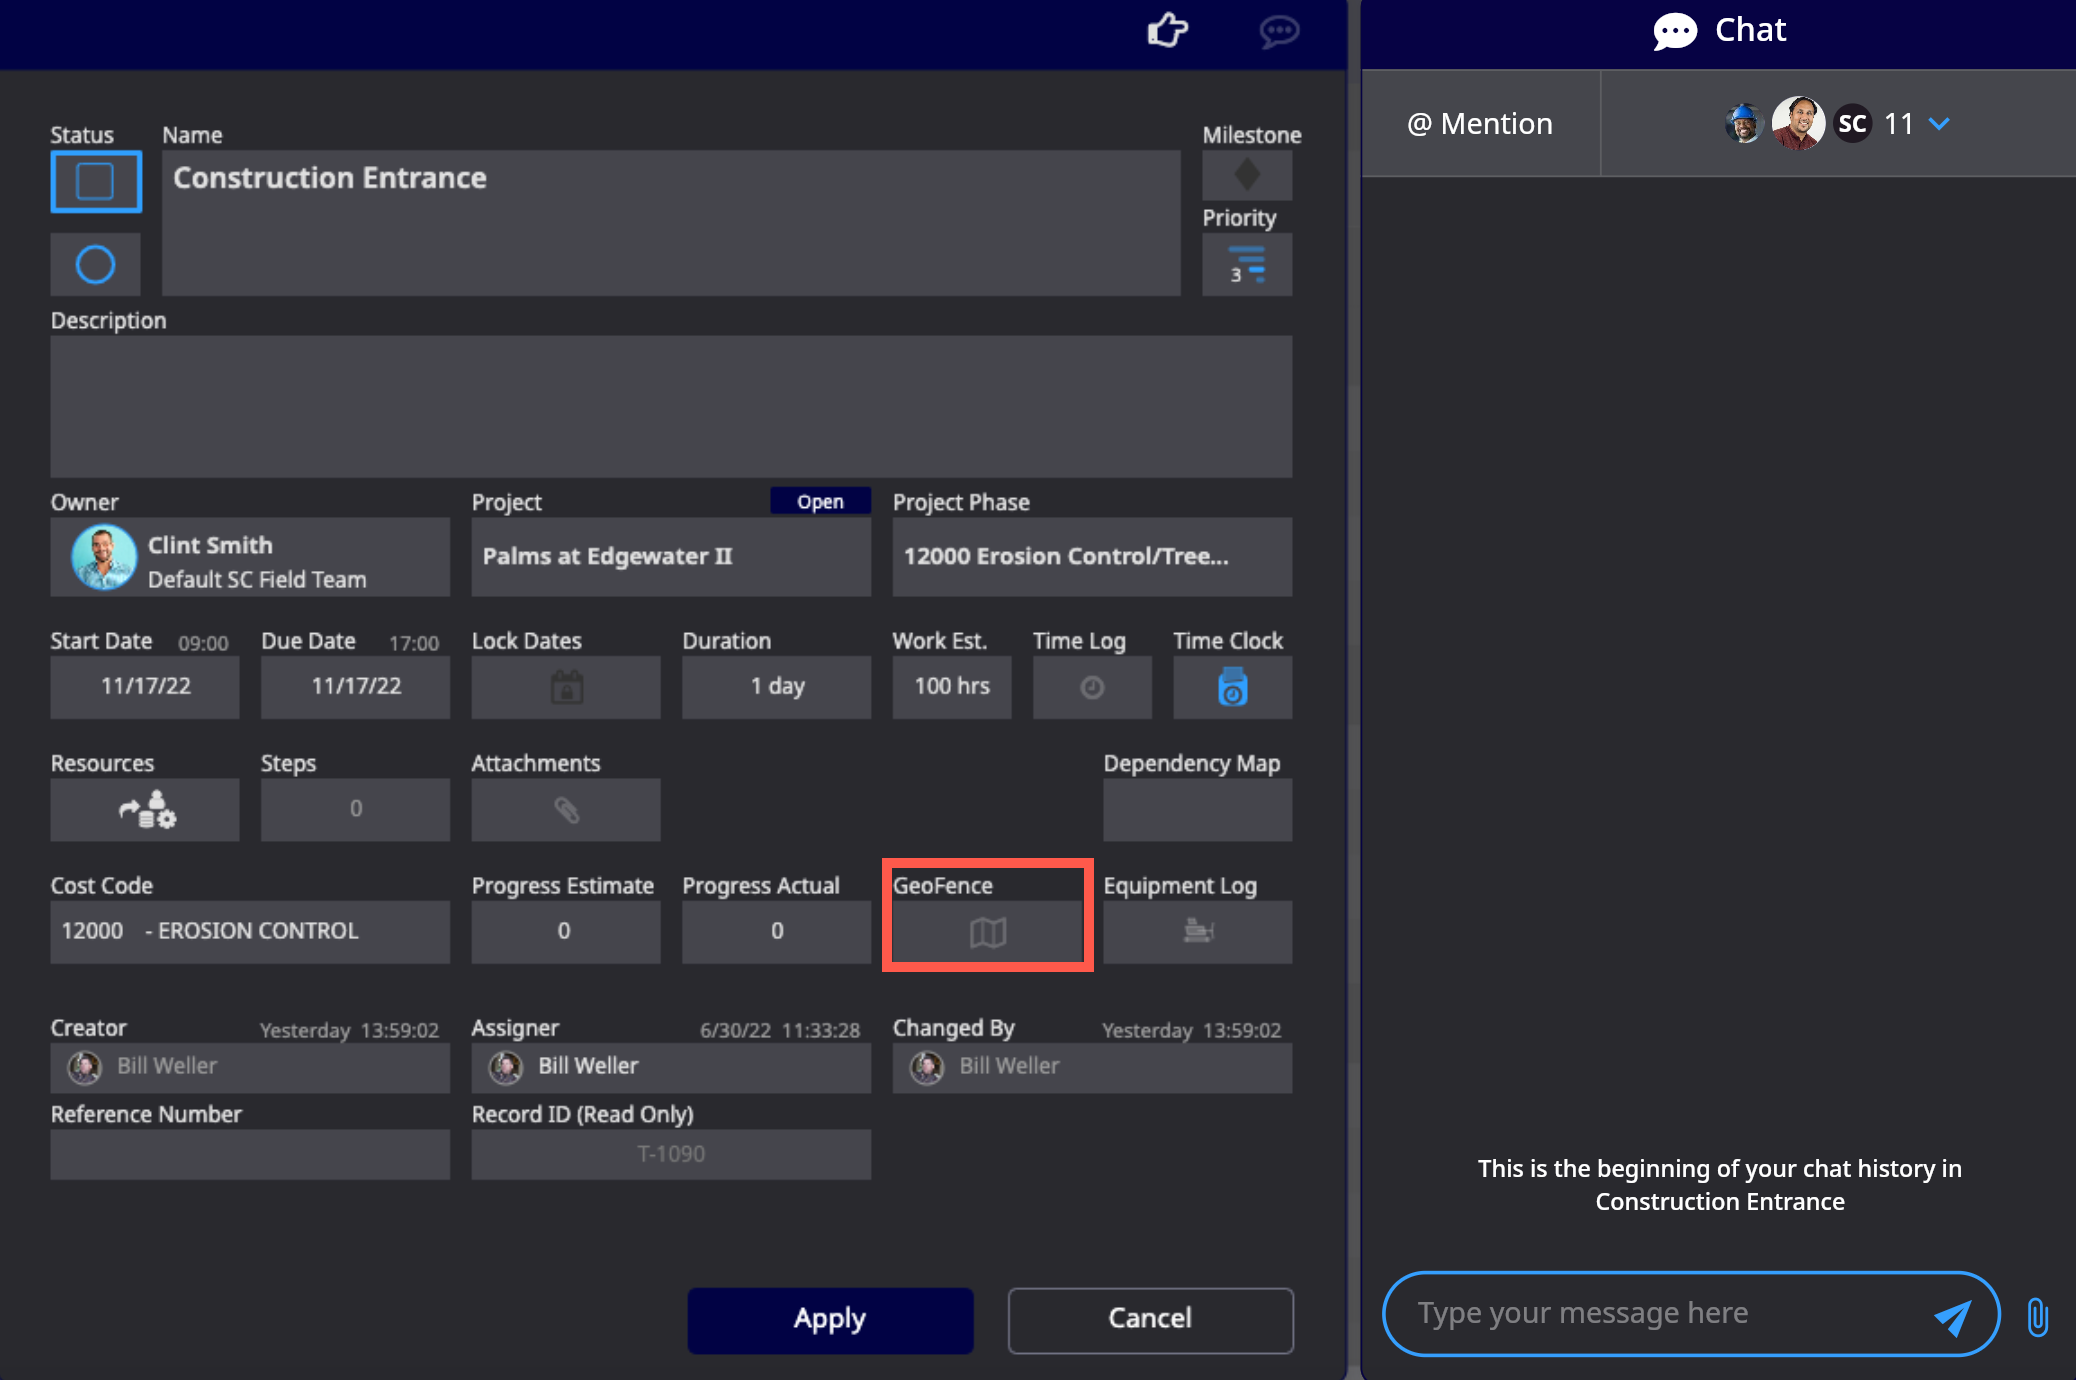2076x1380 pixels.
Task: Open the Time Log clock icon
Action: (1092, 687)
